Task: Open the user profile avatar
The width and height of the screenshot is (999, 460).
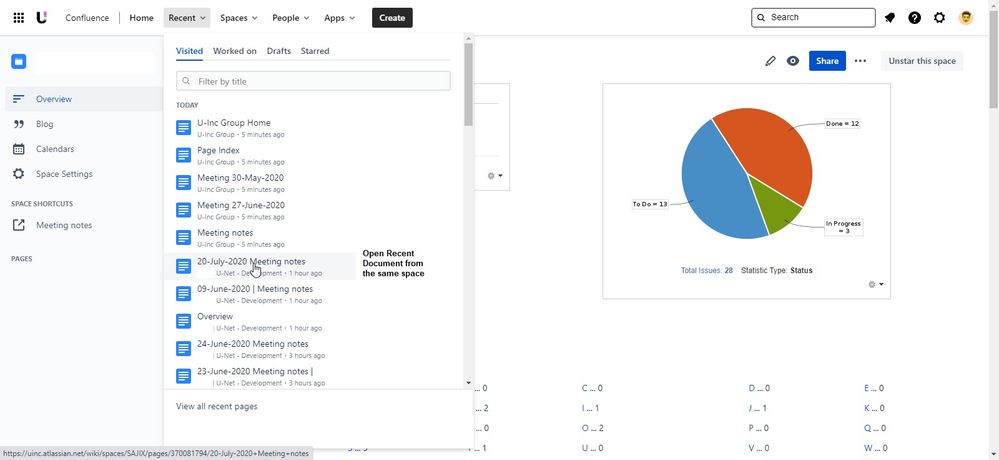Action: 966,18
